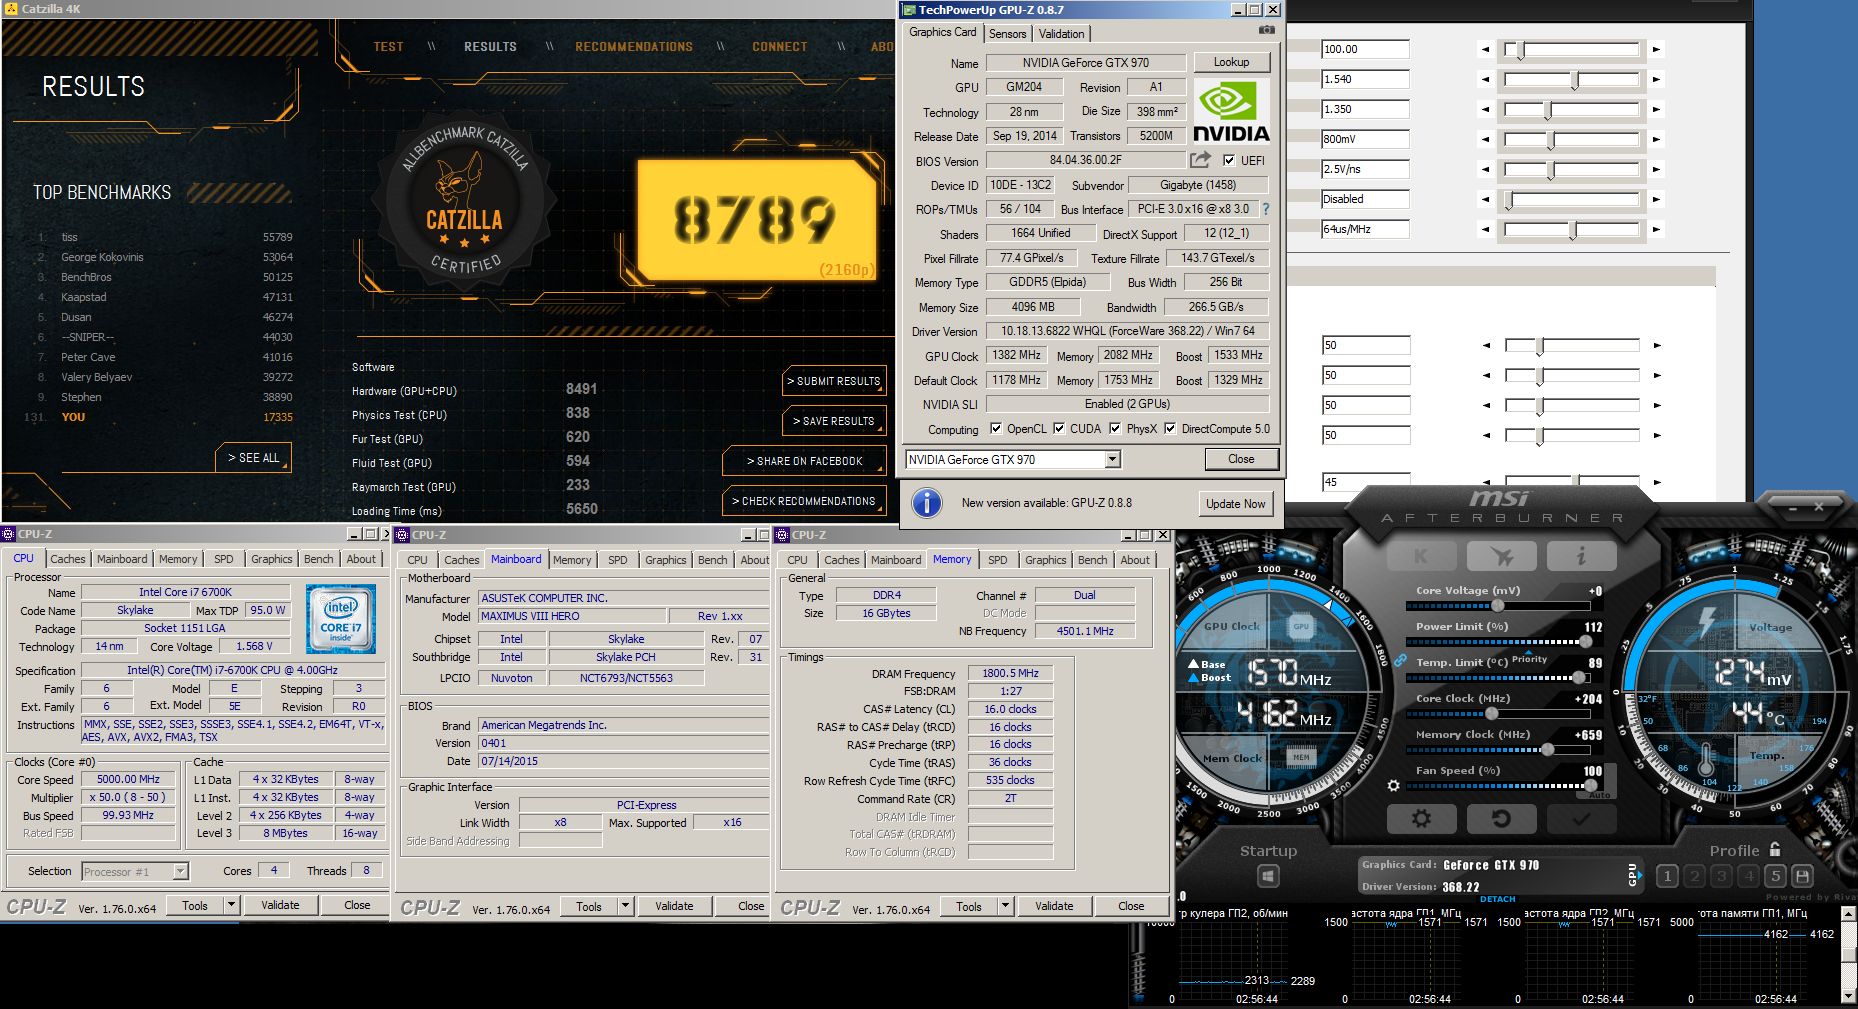
Task: Switch to the Validation tab in GPU-Z
Action: coord(1061,33)
